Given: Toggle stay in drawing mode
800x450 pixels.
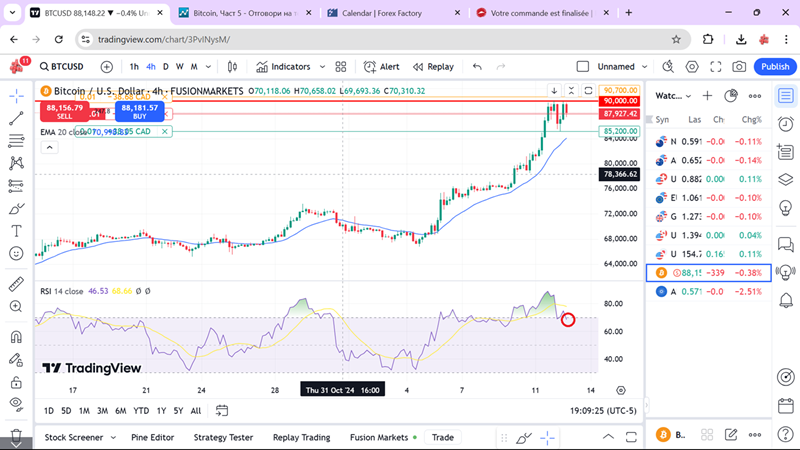Looking at the screenshot, I should [x=16, y=360].
